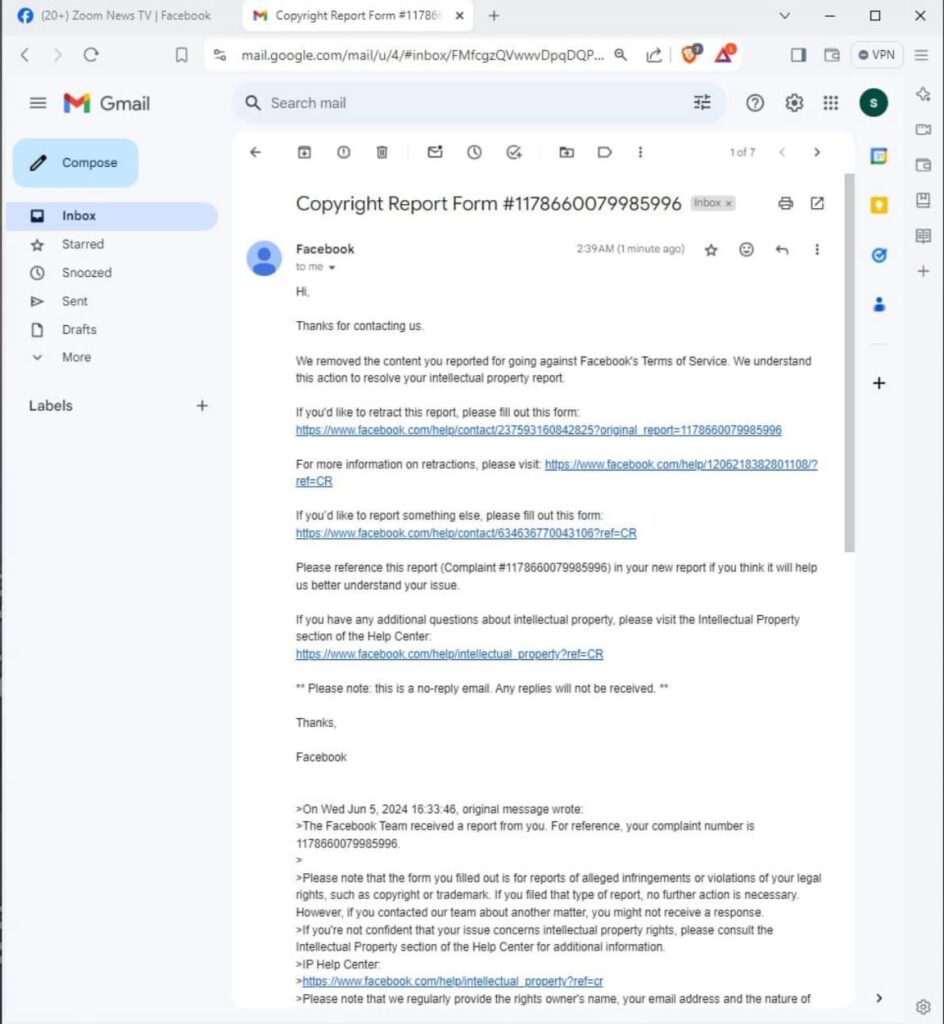This screenshot has height=1024, width=944.
Task: Open the quoted IP Help Center link
Action: click(452, 982)
